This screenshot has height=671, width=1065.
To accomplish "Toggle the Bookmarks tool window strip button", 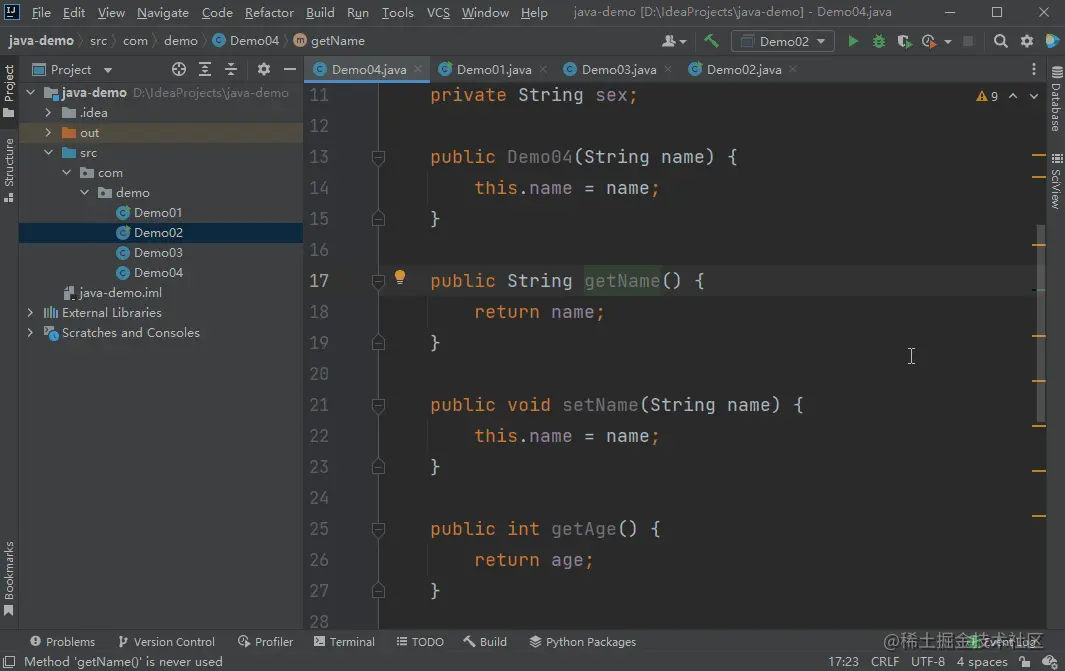I will [x=9, y=579].
